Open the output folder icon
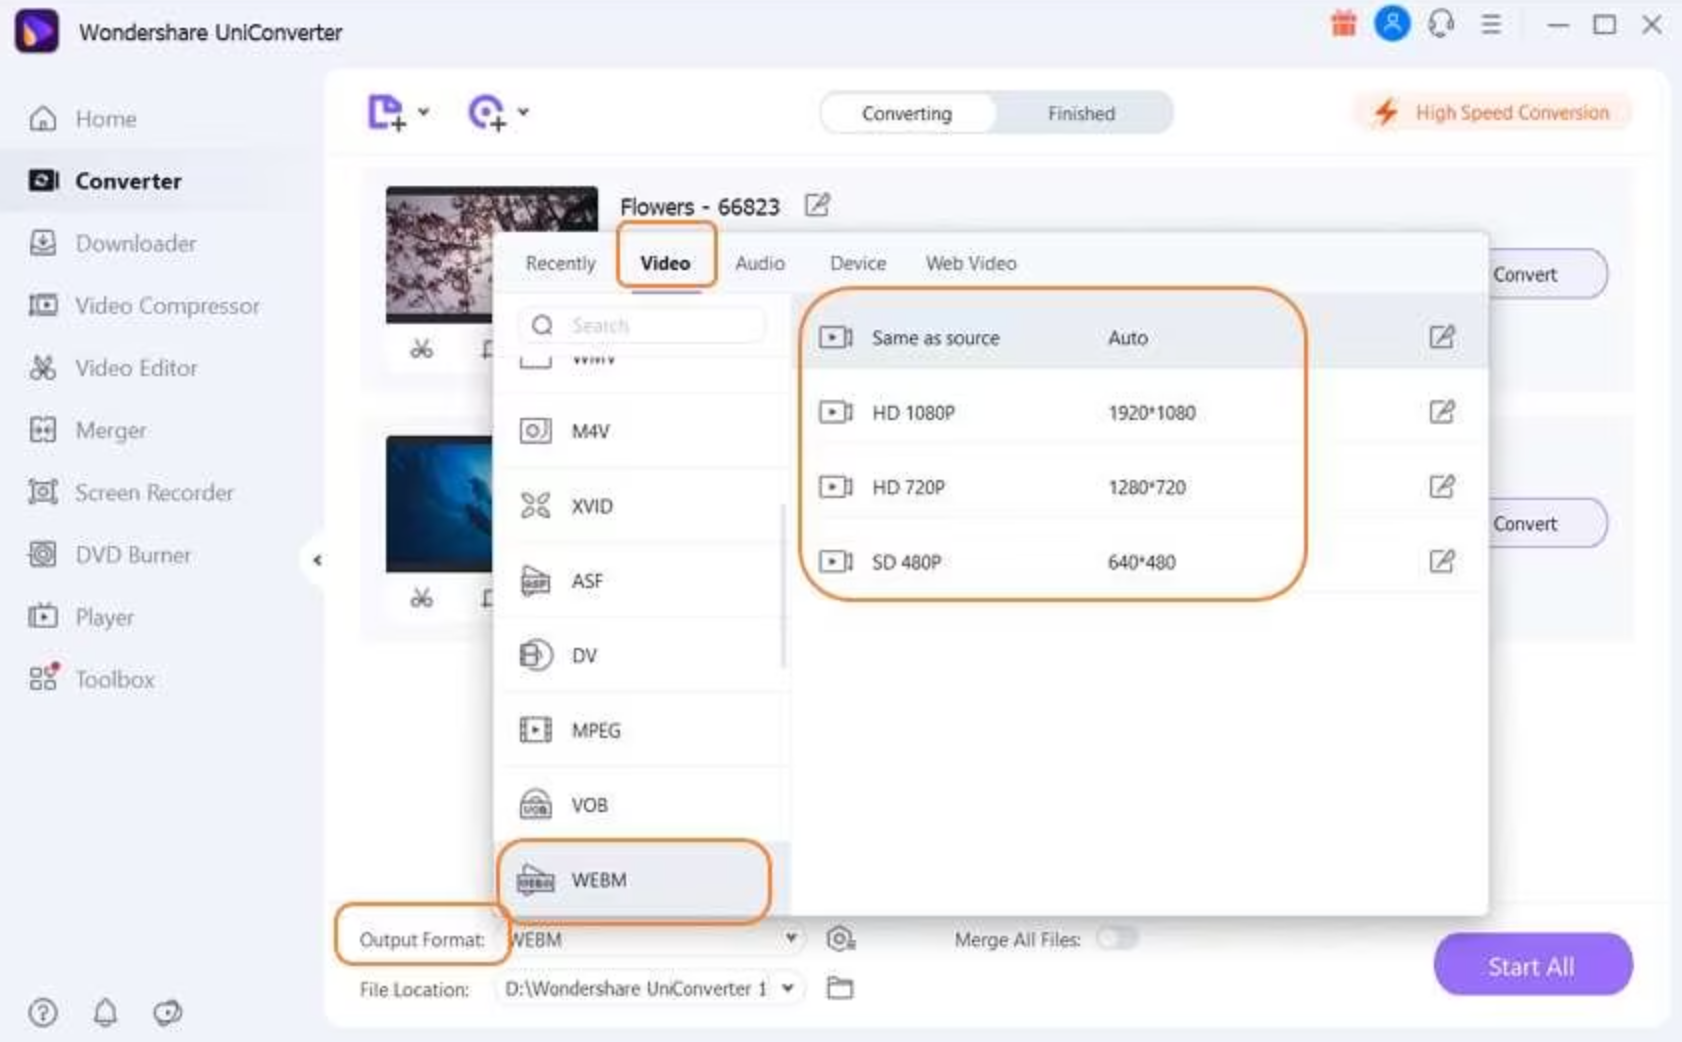 coord(840,988)
